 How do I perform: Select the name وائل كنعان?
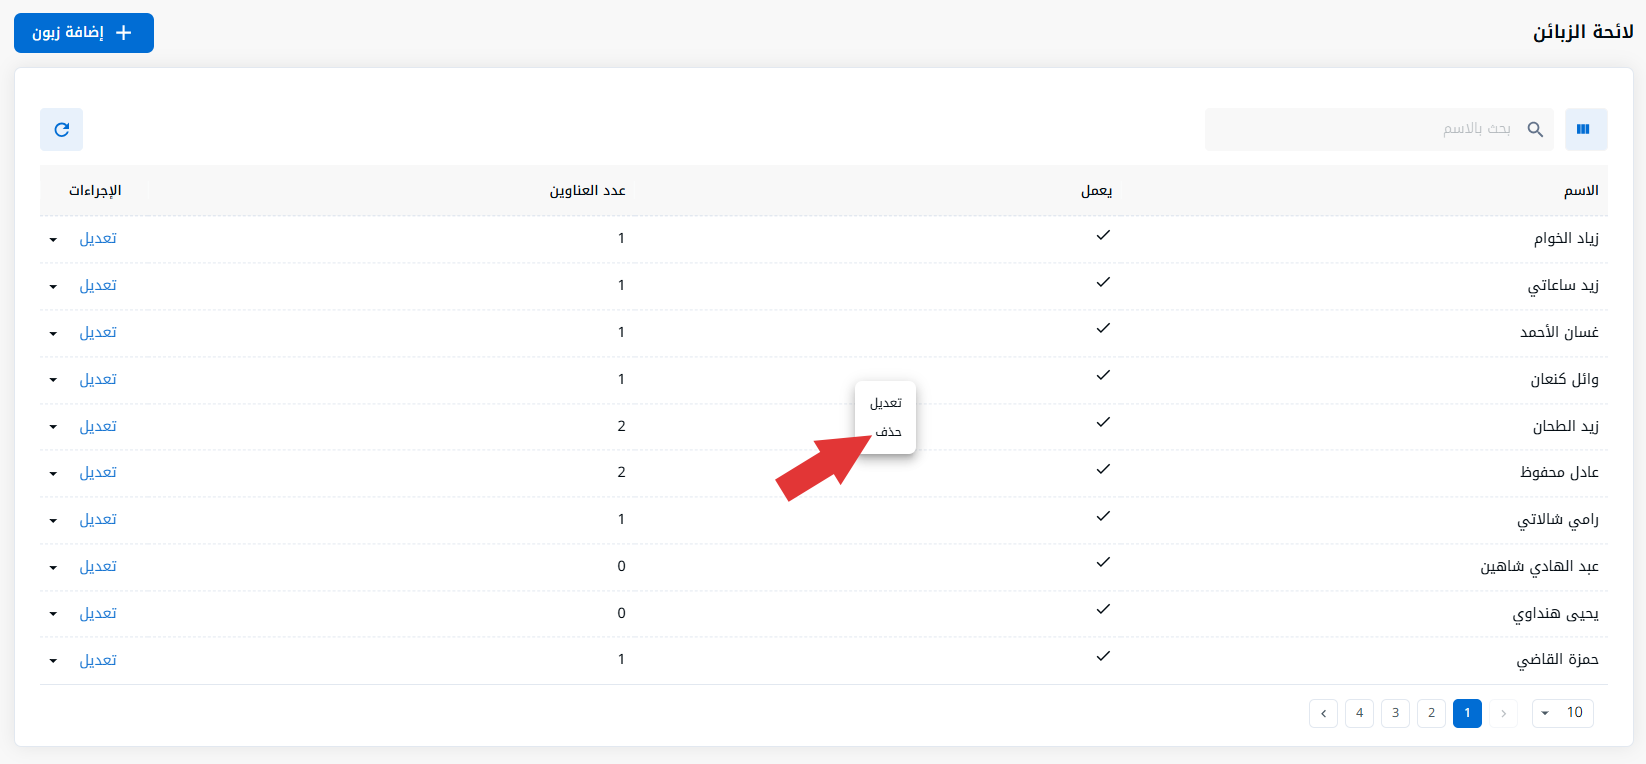click(1564, 379)
